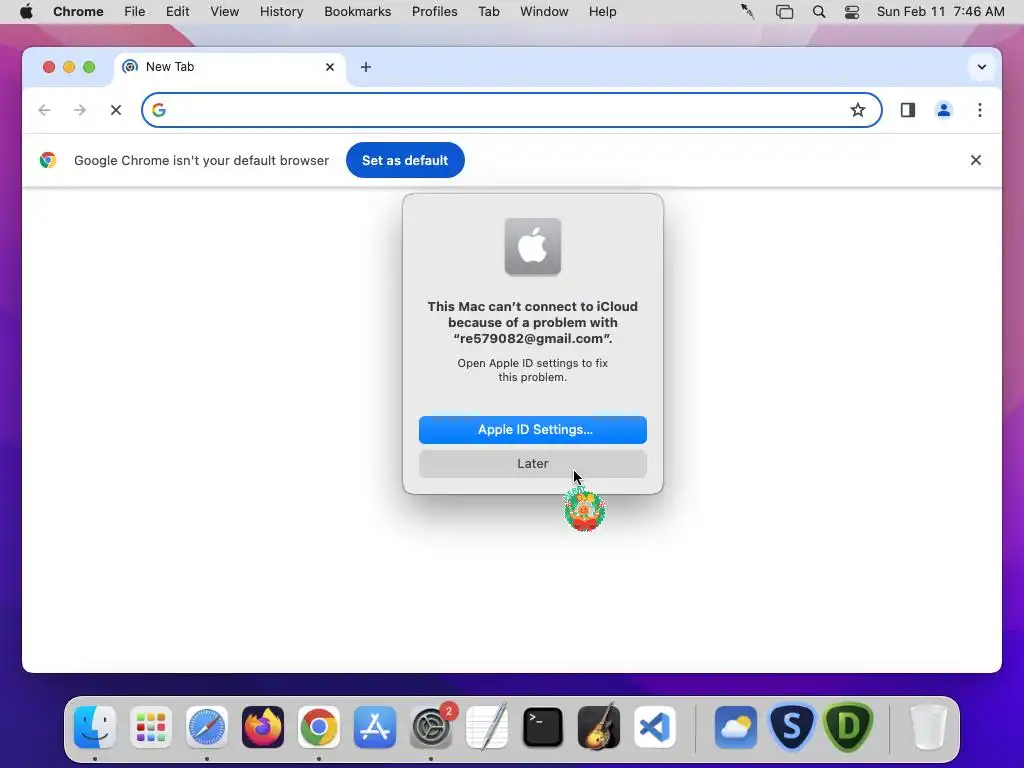Launch Visual Studio Code from the Dock
The width and height of the screenshot is (1024, 768).
coord(655,727)
